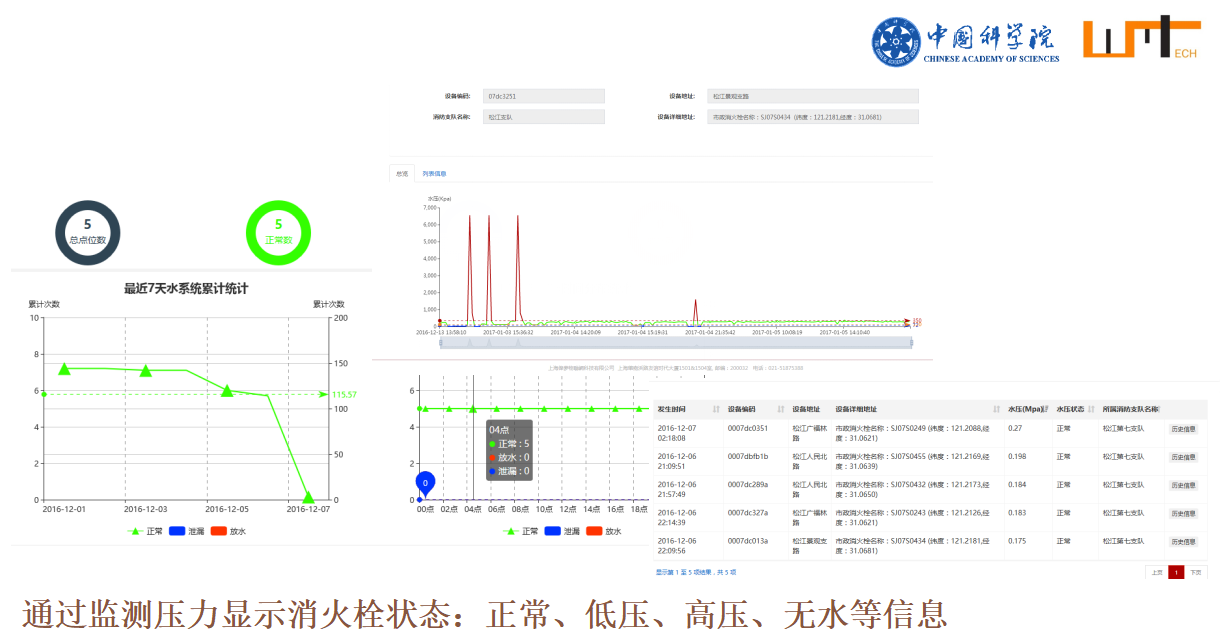Sort table by 水压状态 column
This screenshot has height=632, width=1223.
click(x=1091, y=409)
